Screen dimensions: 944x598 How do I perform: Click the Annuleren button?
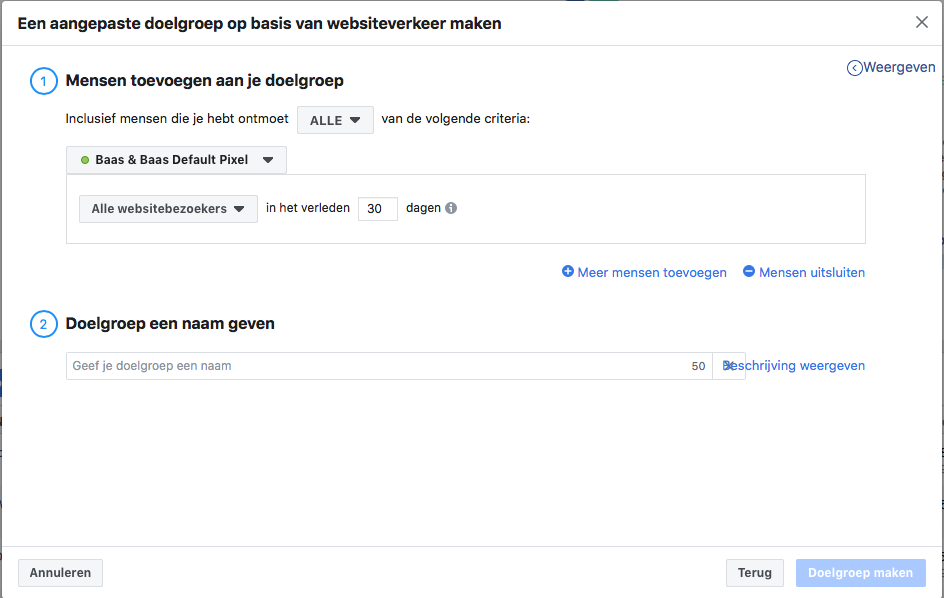click(60, 573)
